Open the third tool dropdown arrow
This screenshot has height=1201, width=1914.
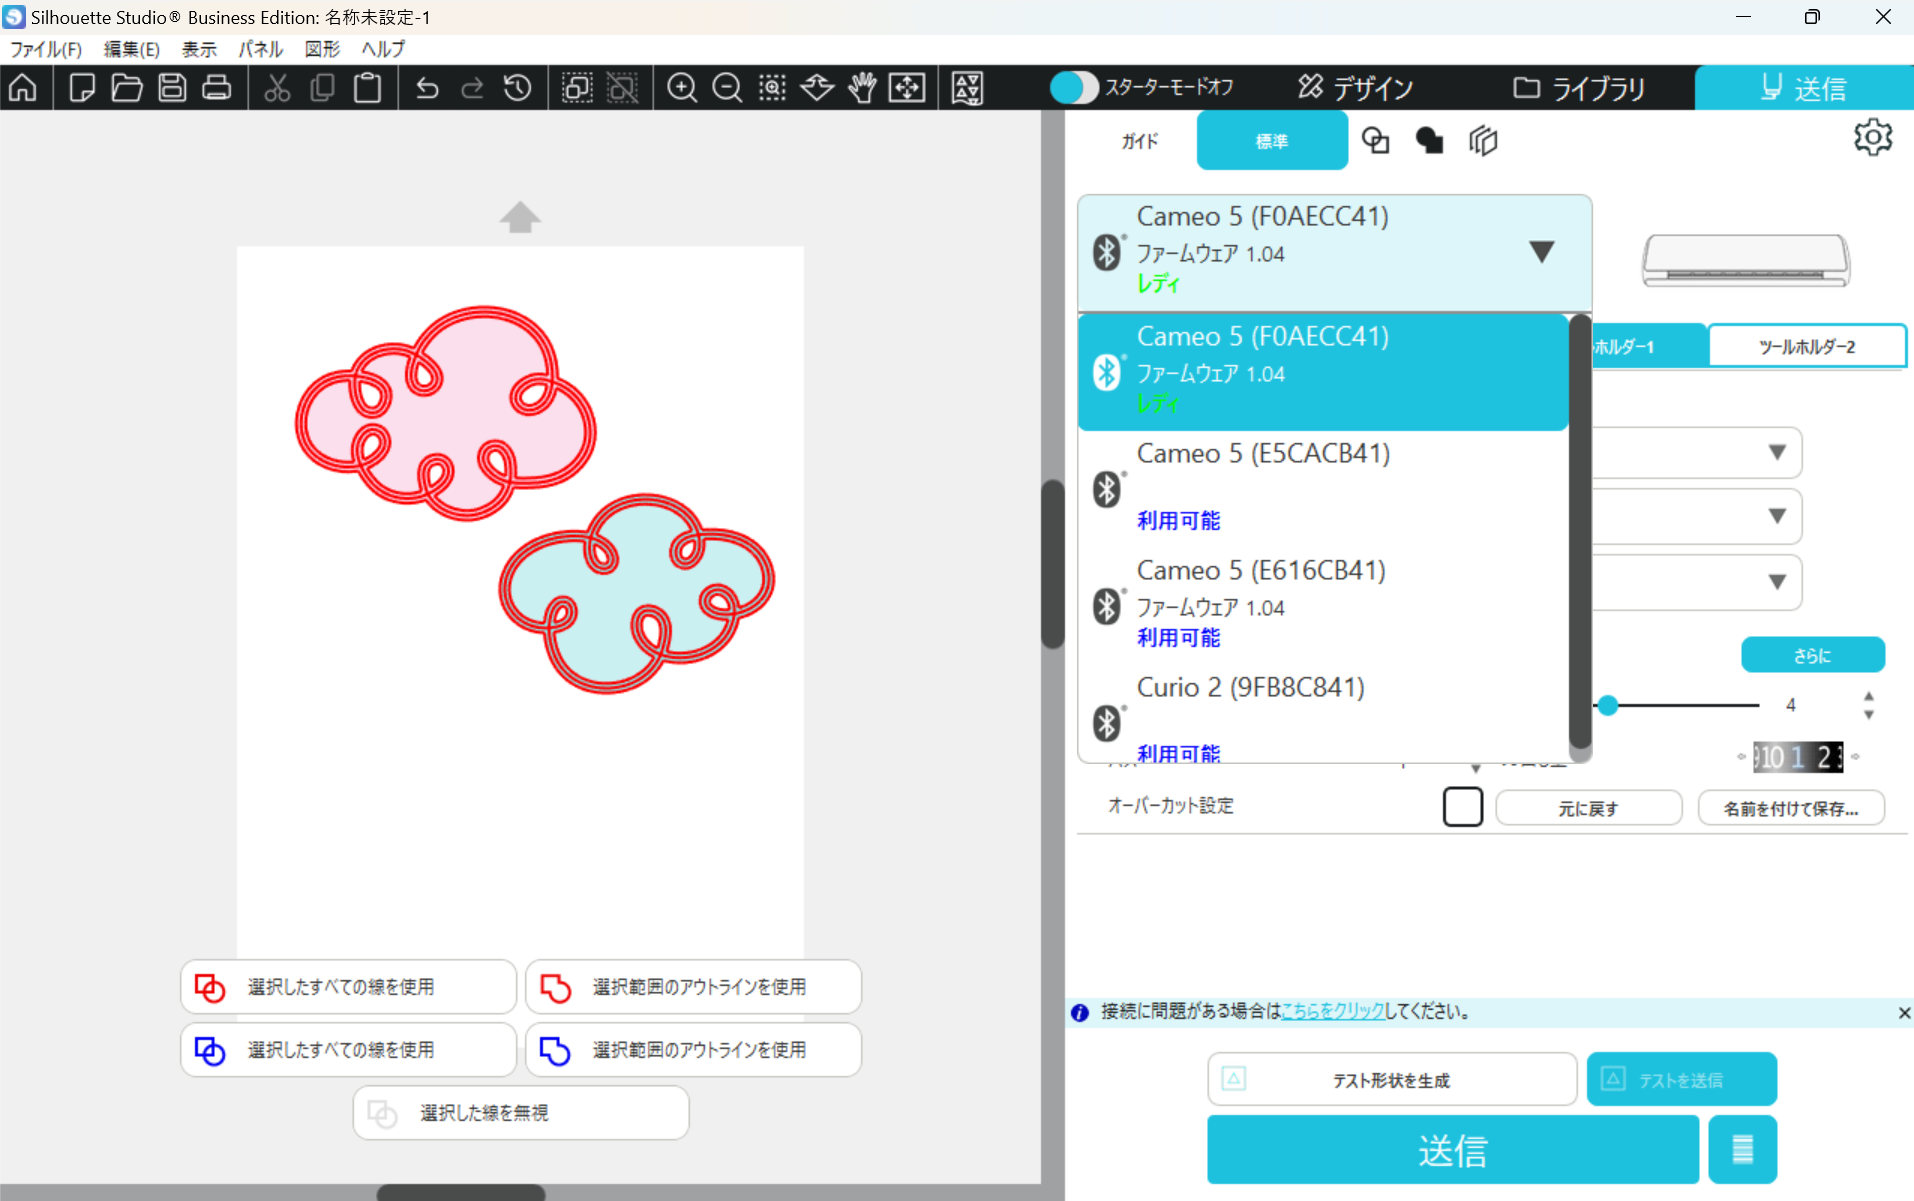[1776, 581]
